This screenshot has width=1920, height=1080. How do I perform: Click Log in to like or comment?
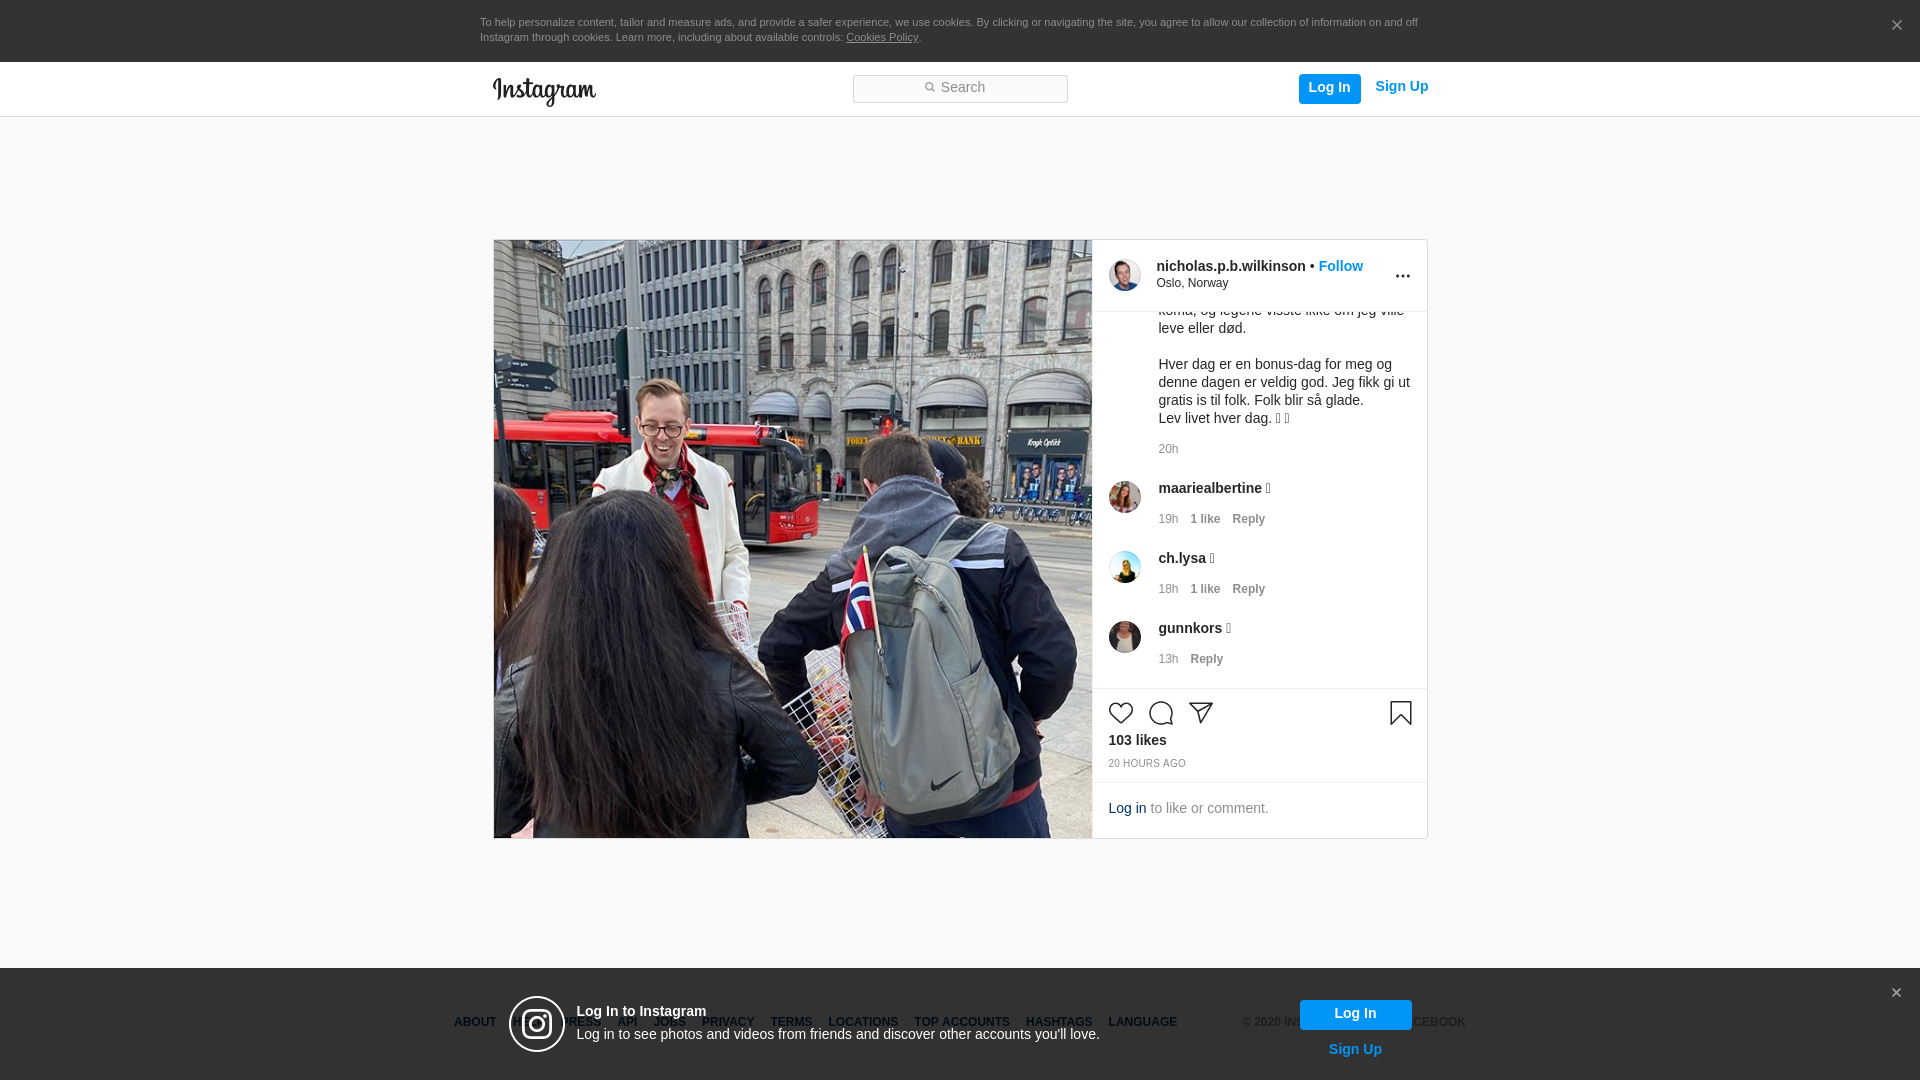tap(1127, 808)
